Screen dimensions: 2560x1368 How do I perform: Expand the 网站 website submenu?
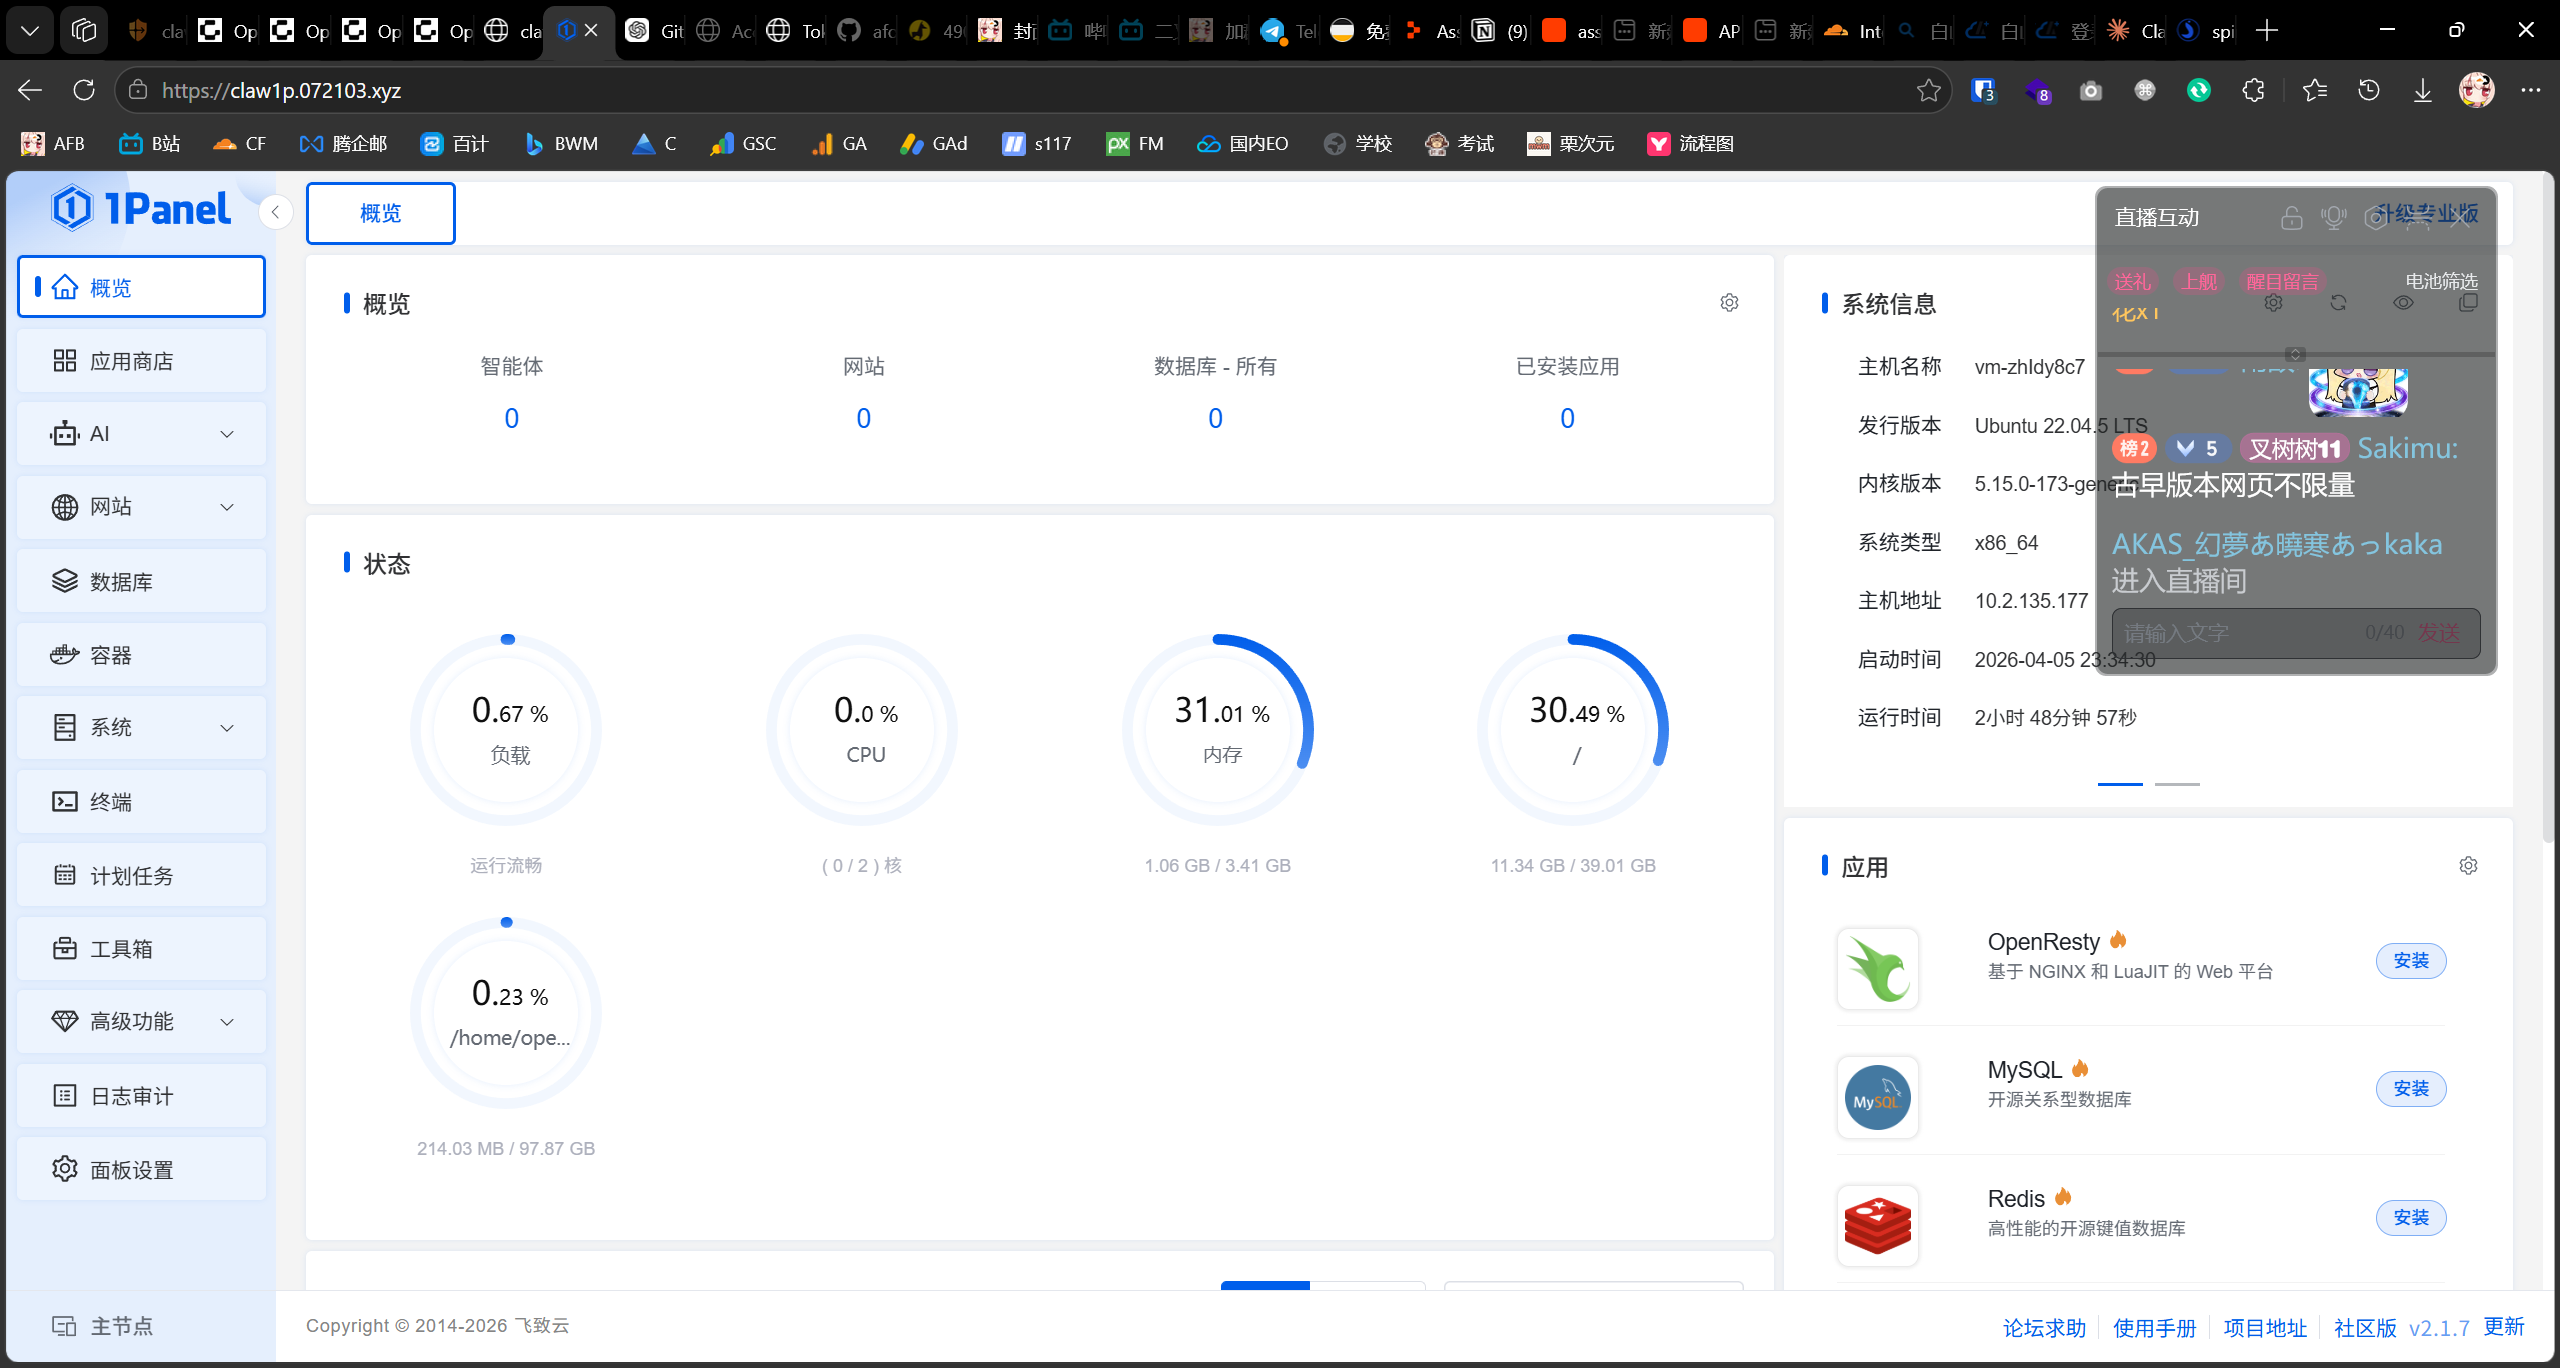(x=227, y=507)
